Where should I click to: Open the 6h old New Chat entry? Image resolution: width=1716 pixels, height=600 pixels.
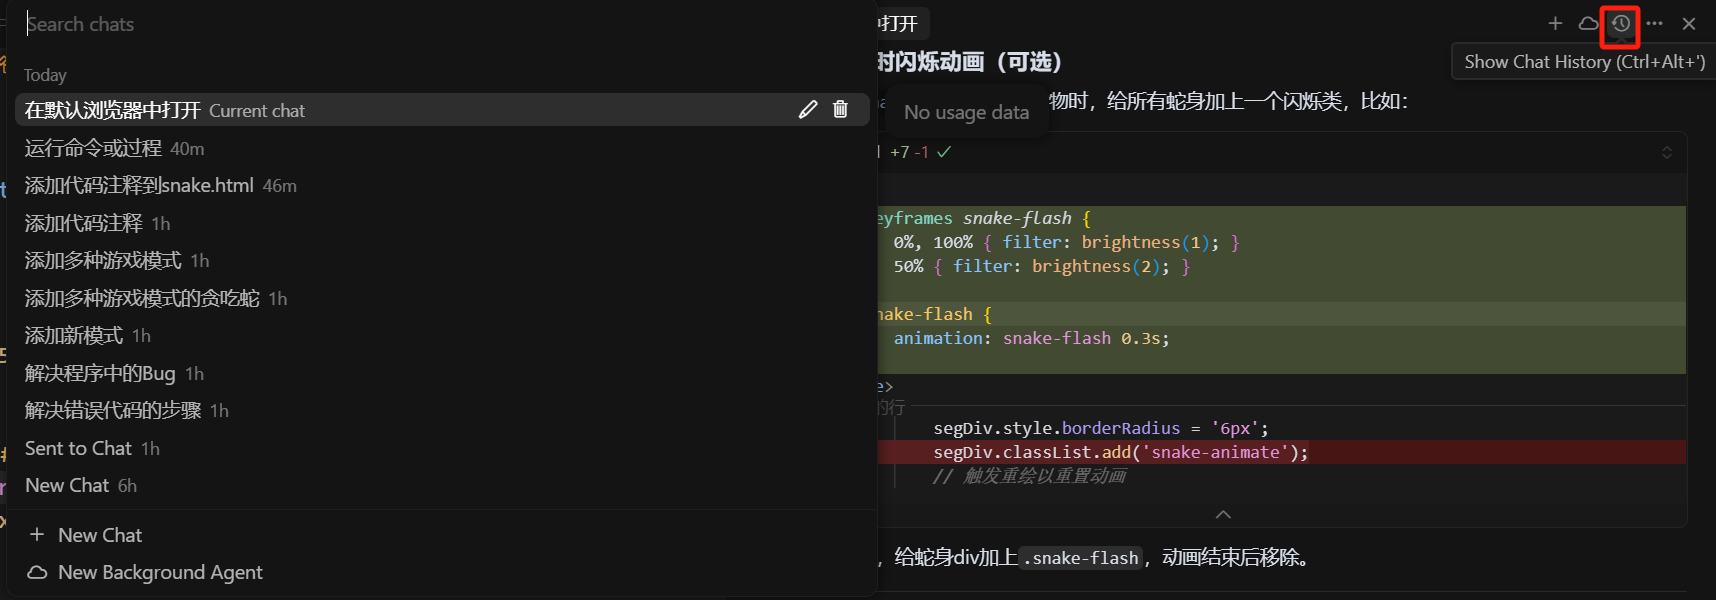click(67, 485)
